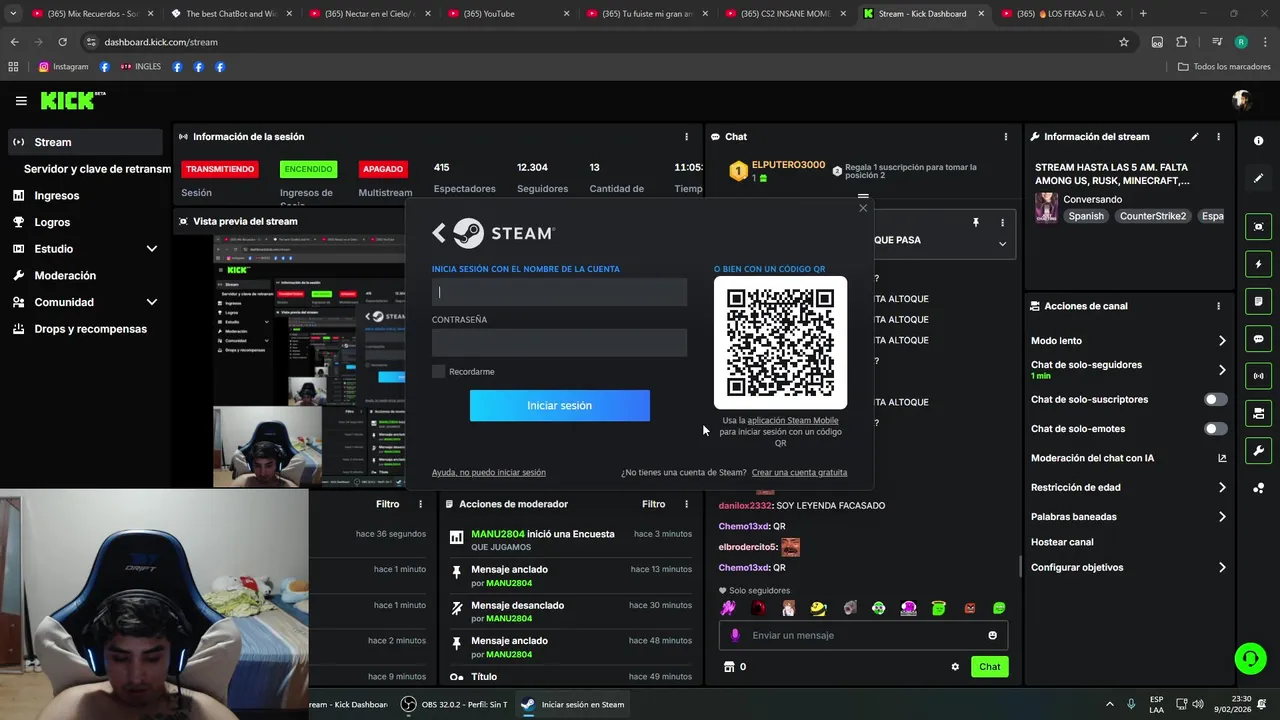
Task: Open Filtro menu in Acciones de moderador
Action: (x=654, y=504)
